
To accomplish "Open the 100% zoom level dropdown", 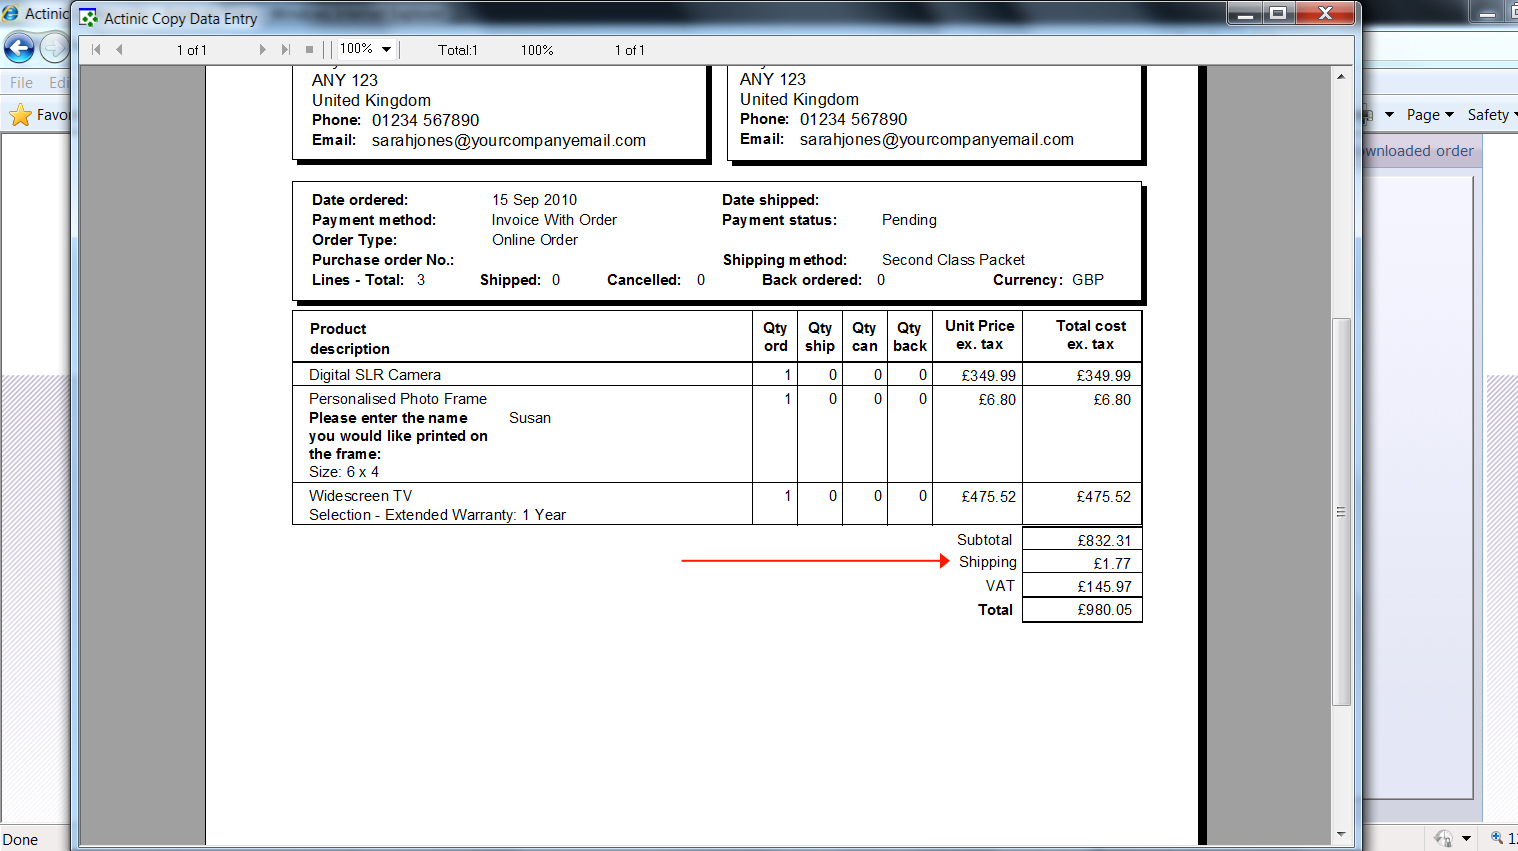I will 386,49.
